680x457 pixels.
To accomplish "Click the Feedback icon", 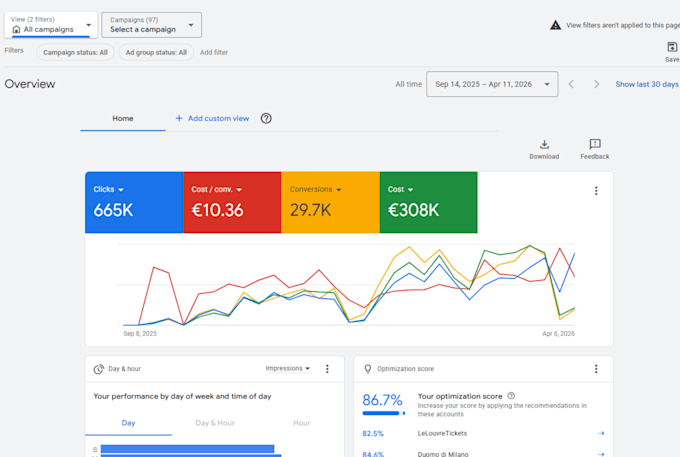I will (595, 144).
